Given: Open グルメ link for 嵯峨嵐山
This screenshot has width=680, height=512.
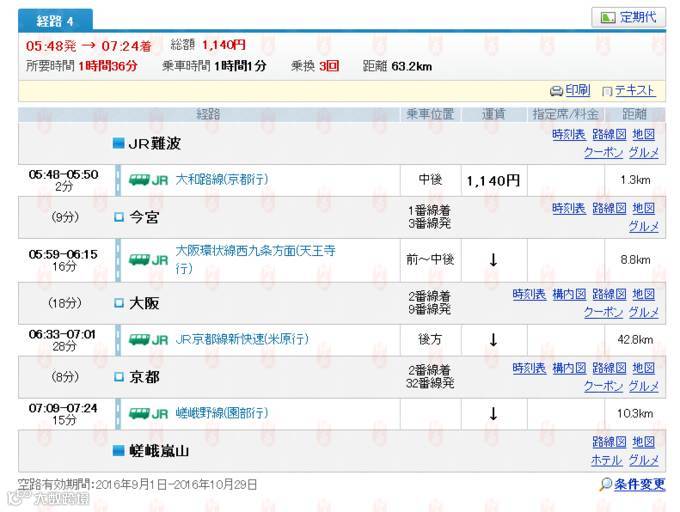Looking at the screenshot, I should coord(644,460).
